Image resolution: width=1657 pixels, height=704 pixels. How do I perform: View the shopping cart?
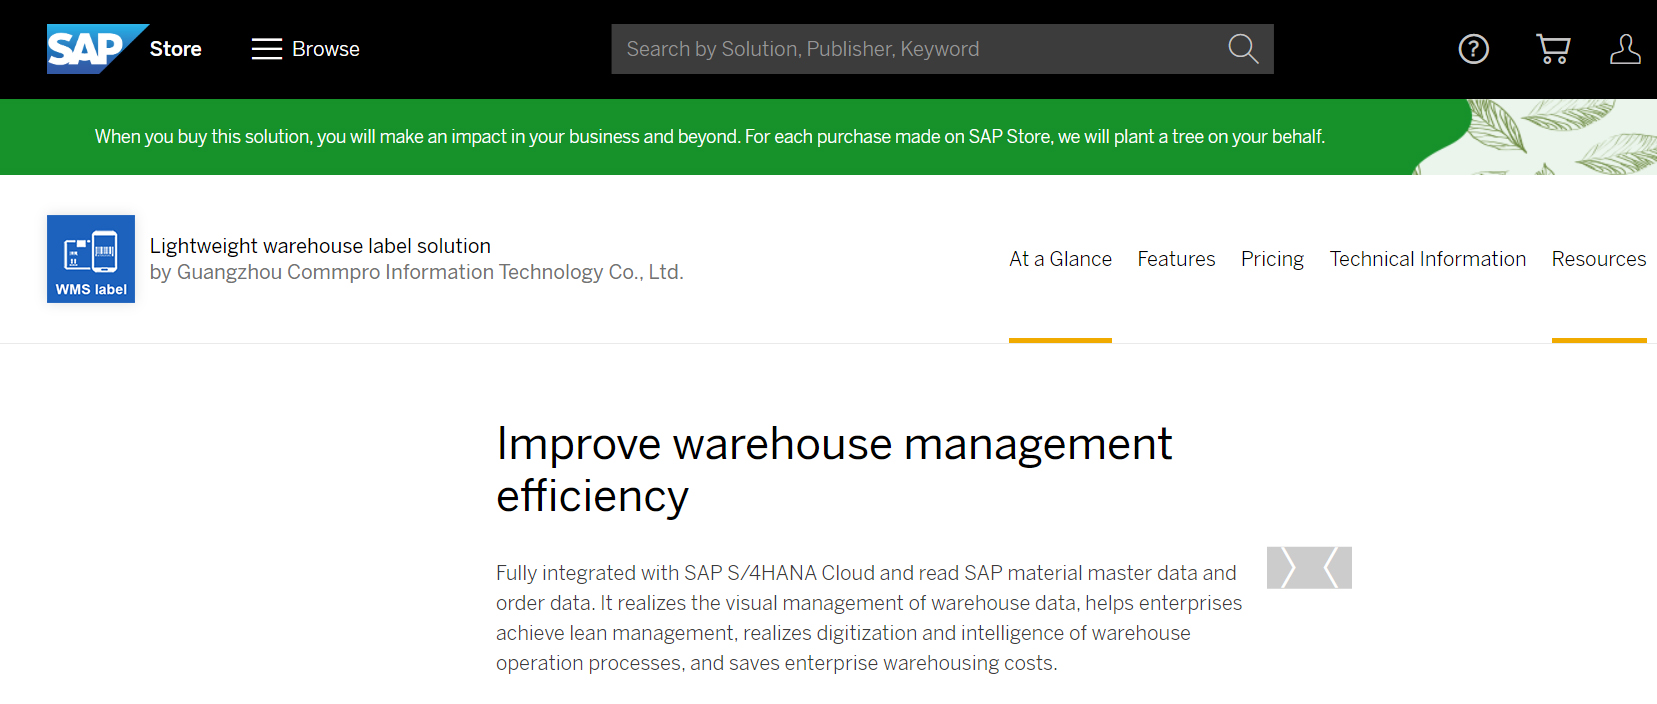coord(1552,49)
